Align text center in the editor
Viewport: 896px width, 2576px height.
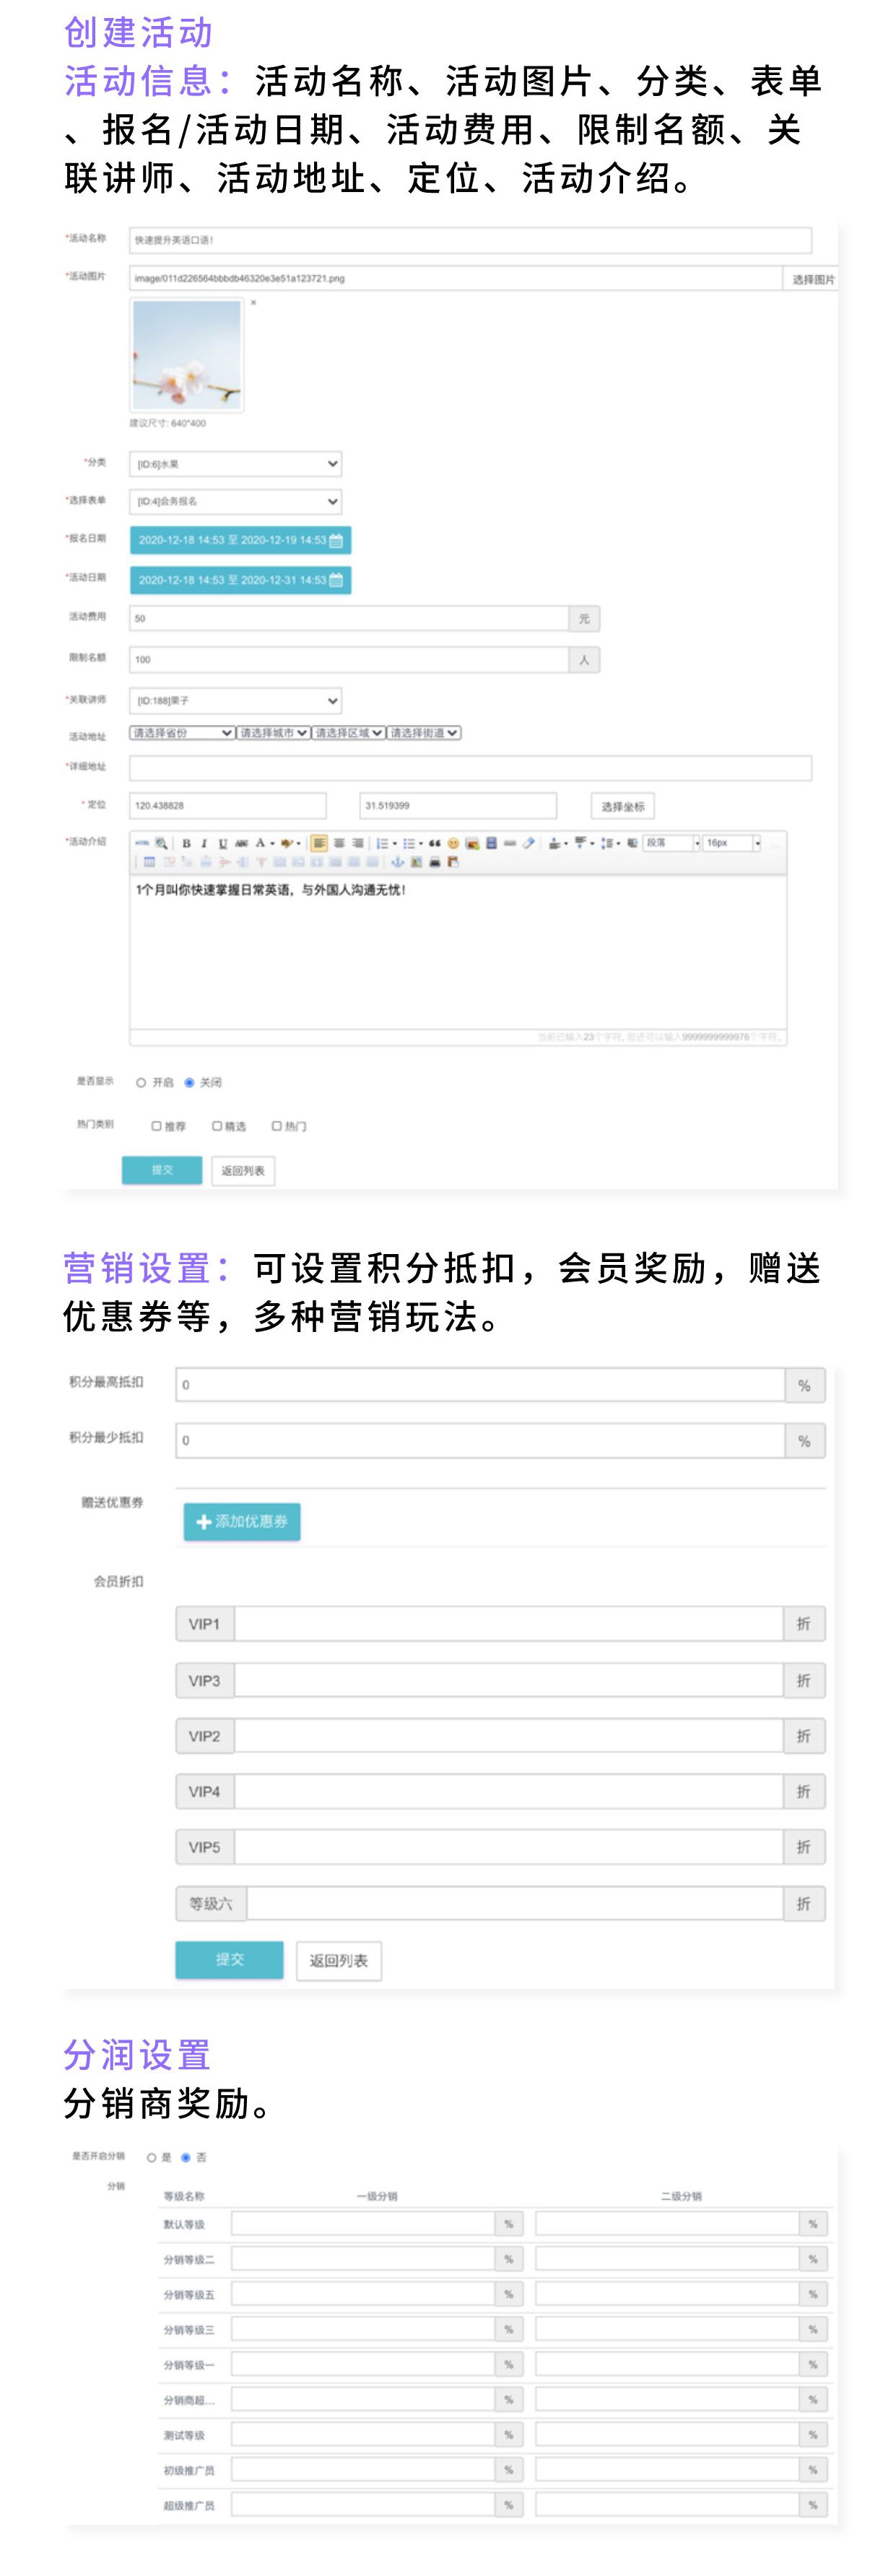pyautogui.click(x=339, y=843)
